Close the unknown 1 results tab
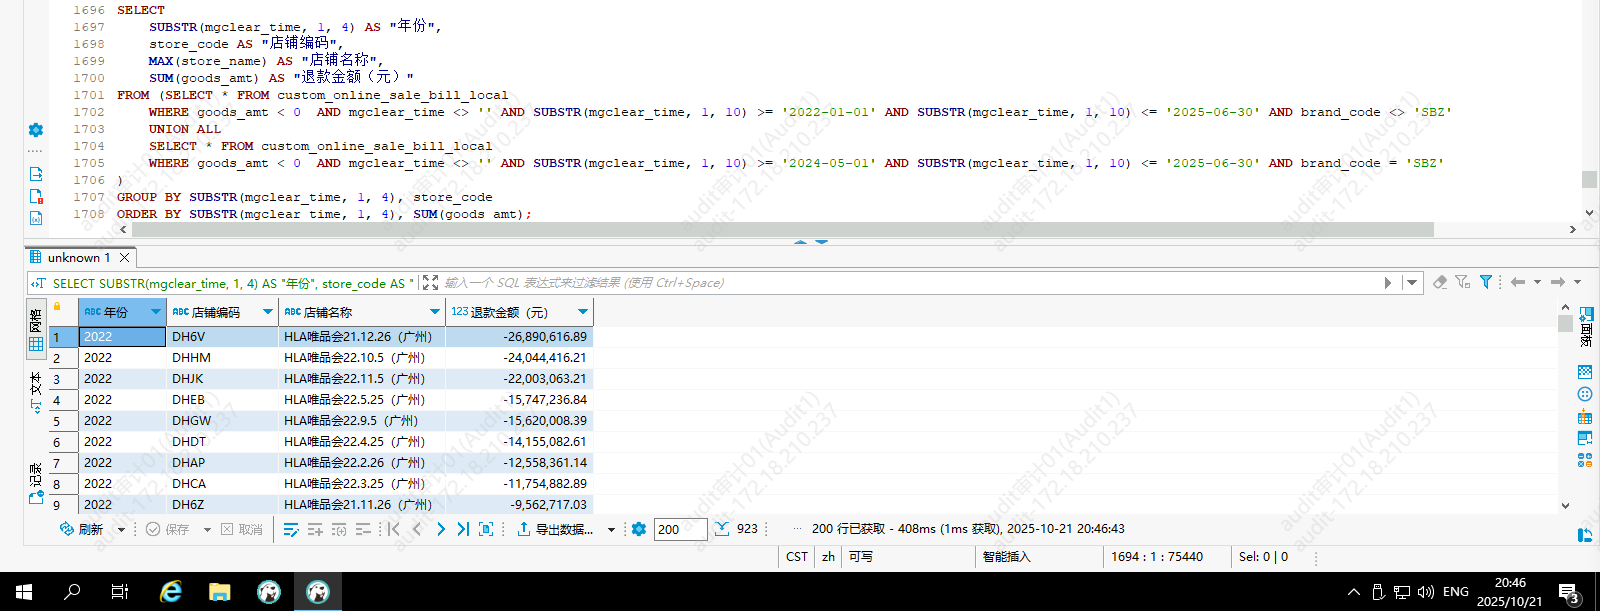 pos(125,257)
